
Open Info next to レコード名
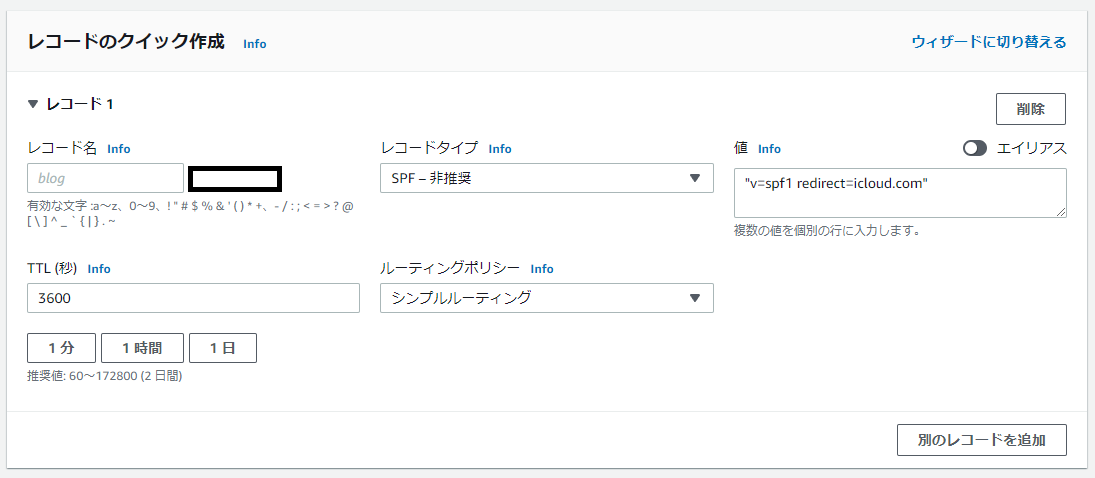tap(119, 149)
